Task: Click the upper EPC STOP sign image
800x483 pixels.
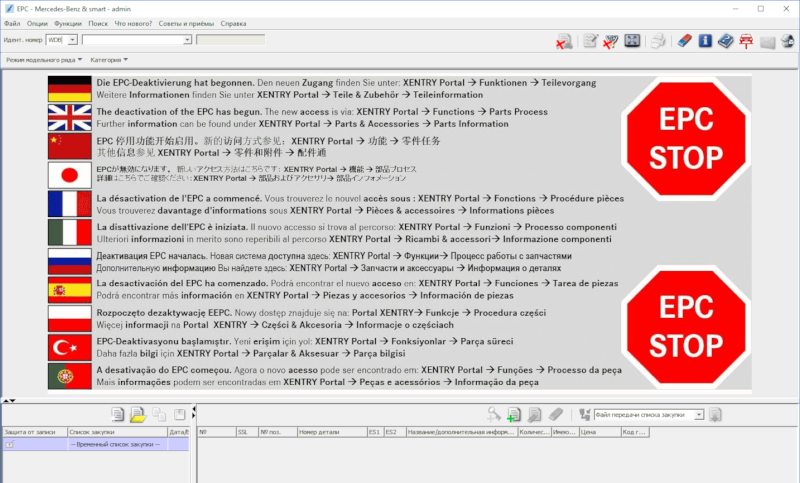Action: click(x=686, y=138)
